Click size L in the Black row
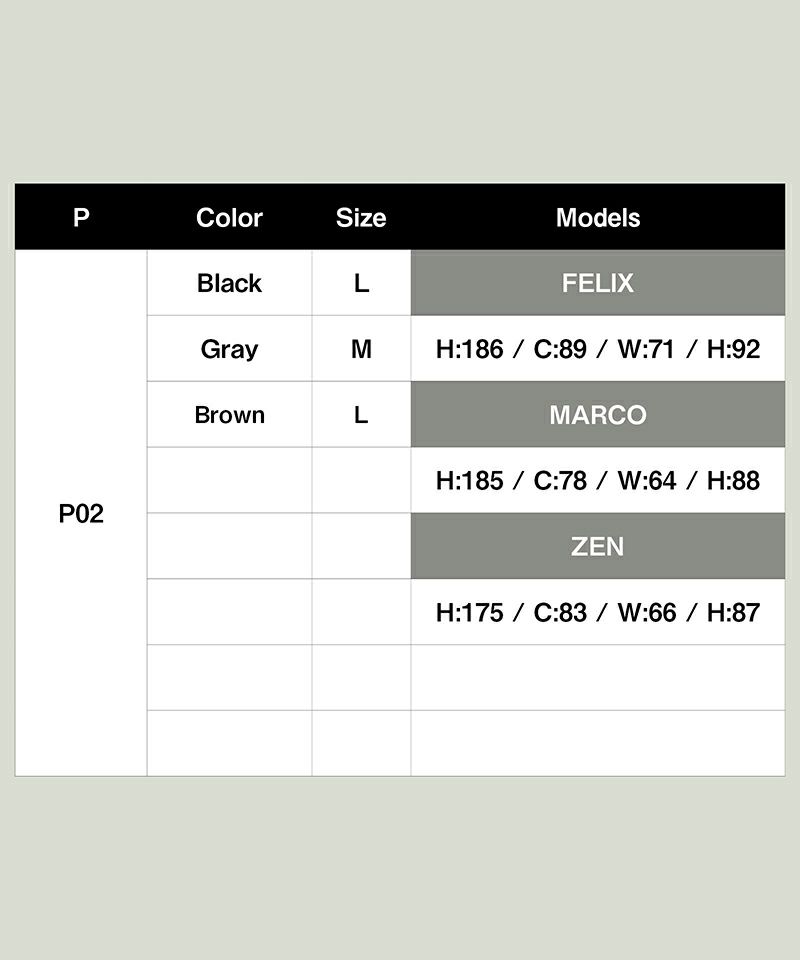 click(361, 283)
